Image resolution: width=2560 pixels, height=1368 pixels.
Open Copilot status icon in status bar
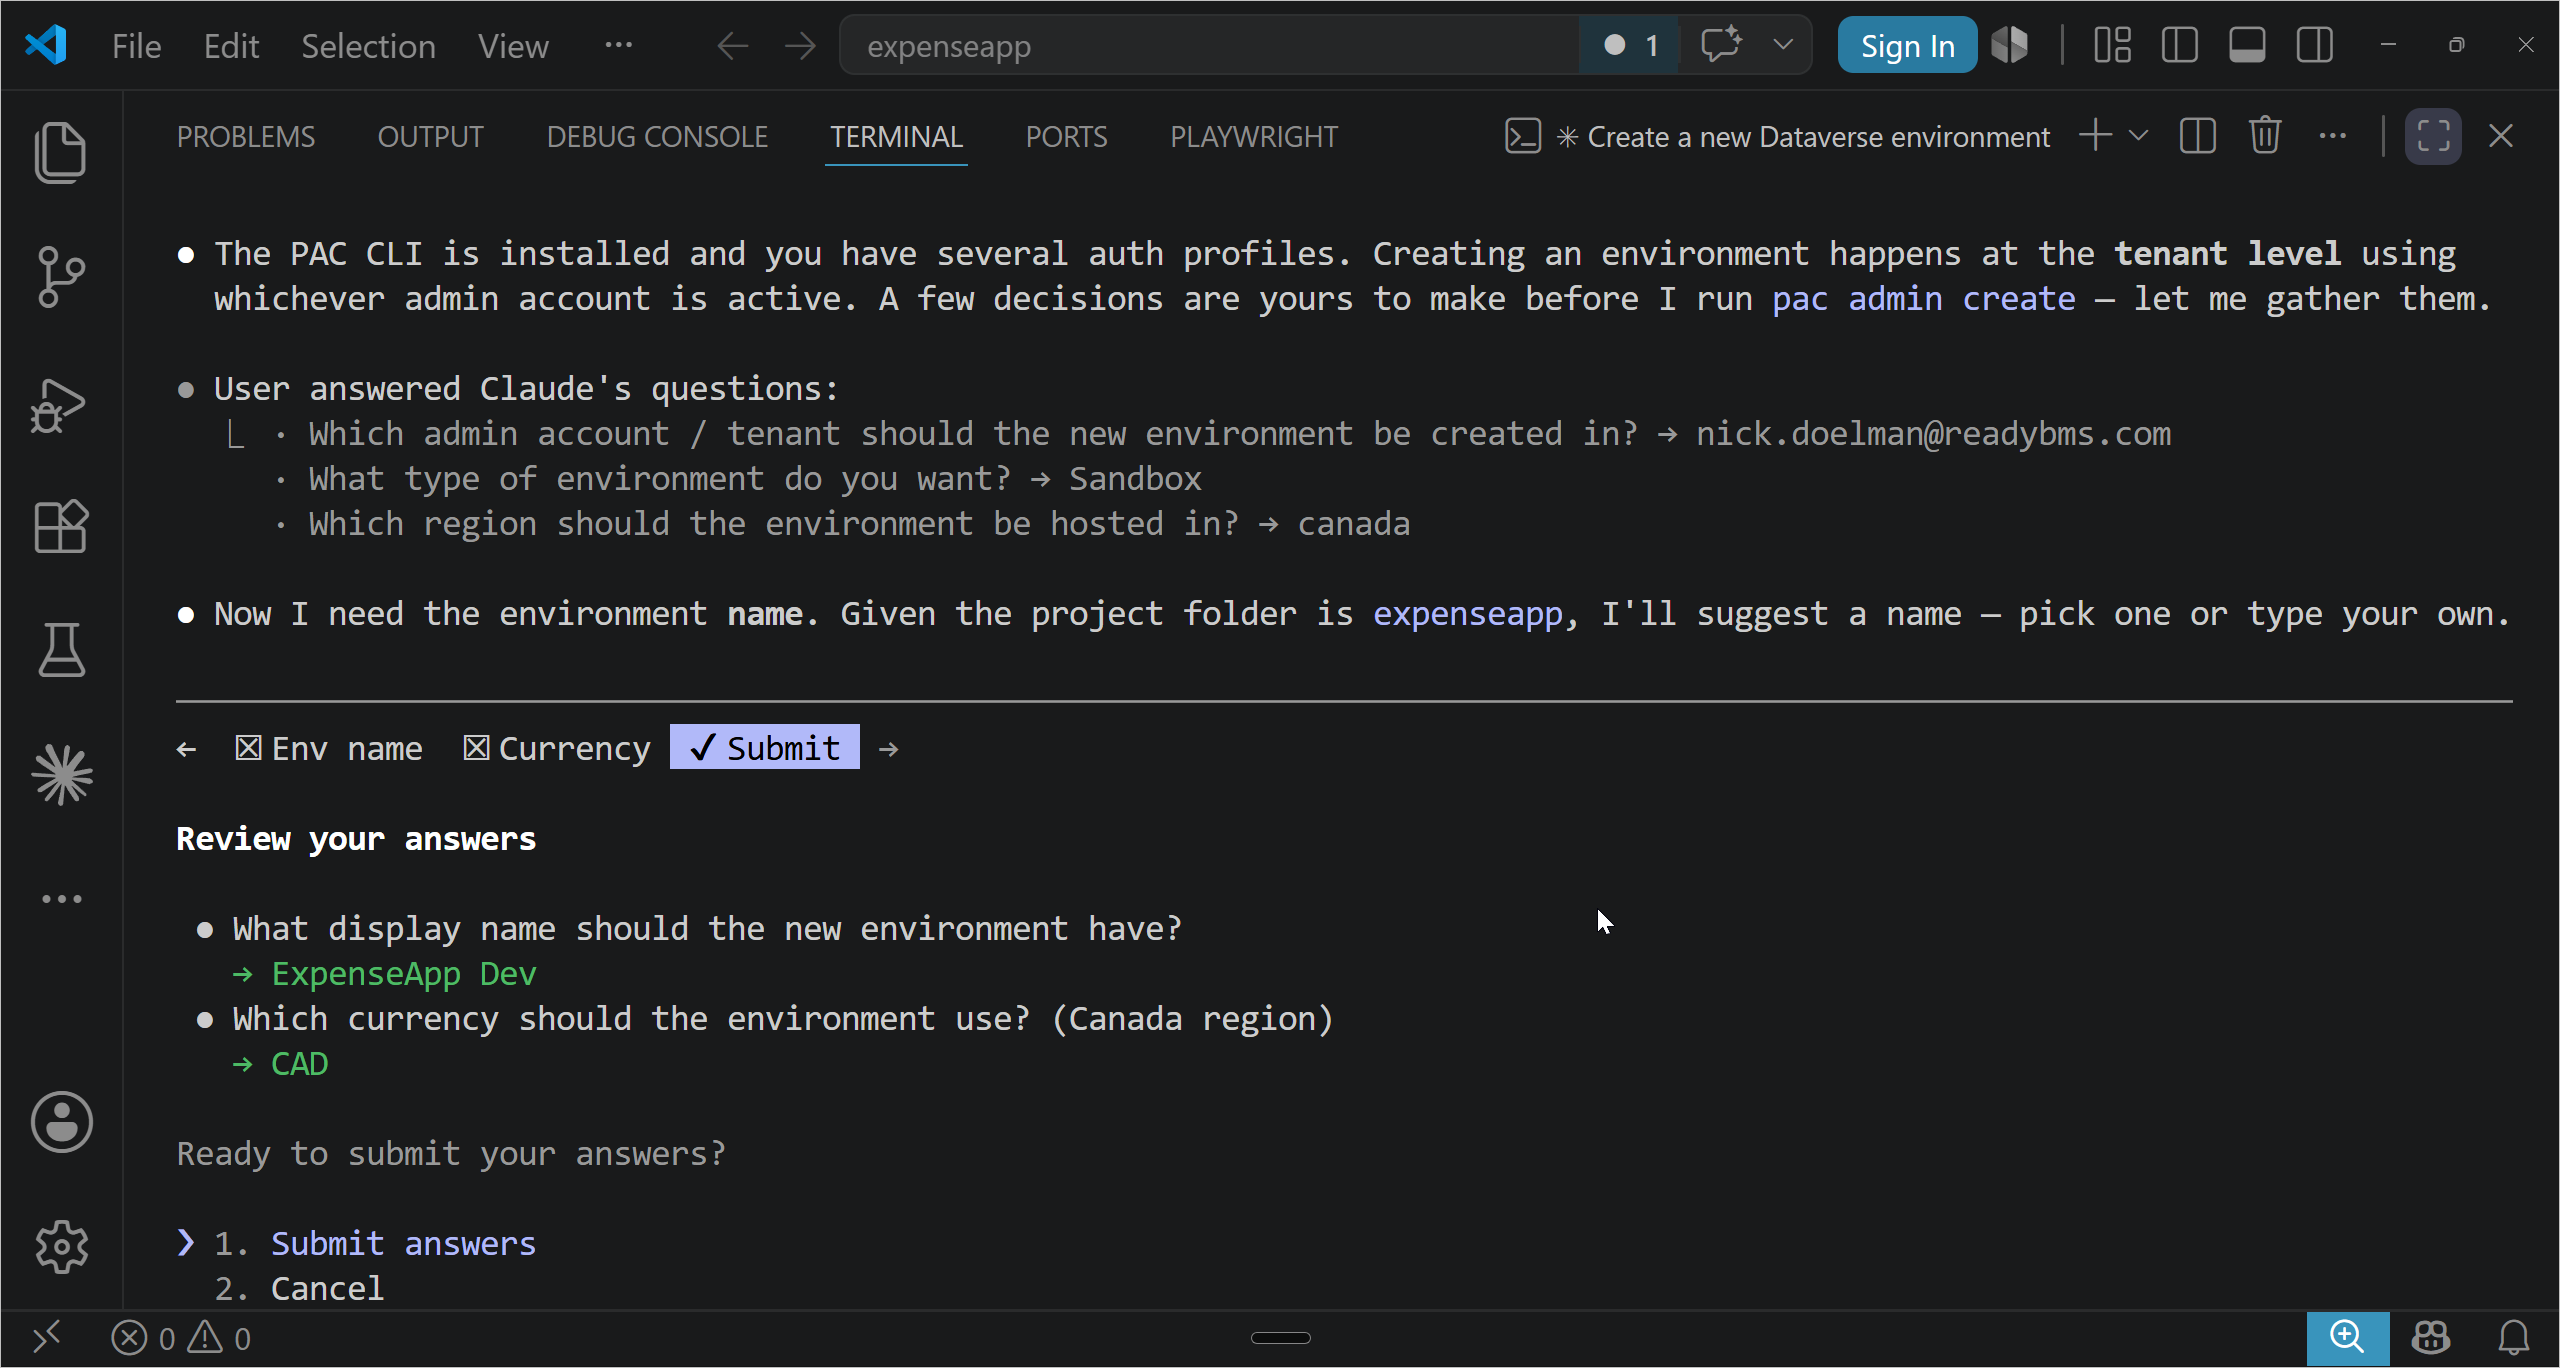pos(2431,1338)
